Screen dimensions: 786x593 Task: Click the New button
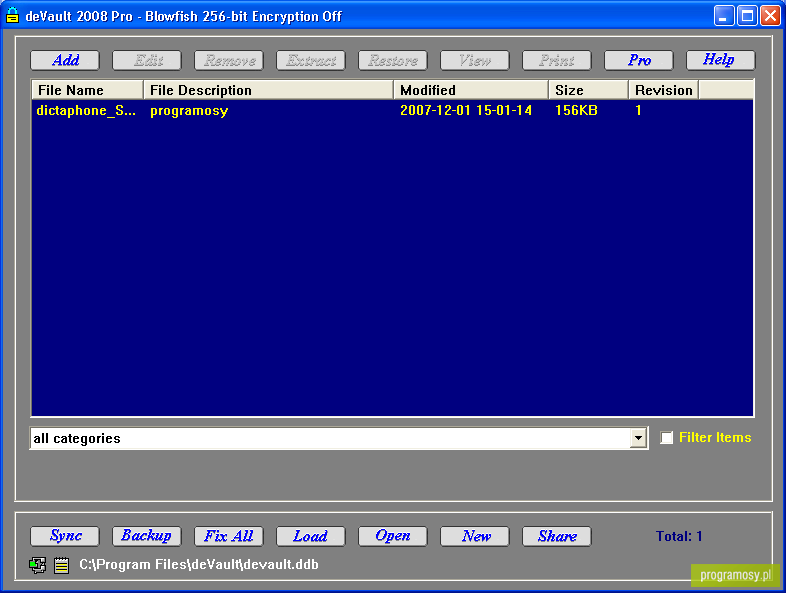click(x=475, y=536)
